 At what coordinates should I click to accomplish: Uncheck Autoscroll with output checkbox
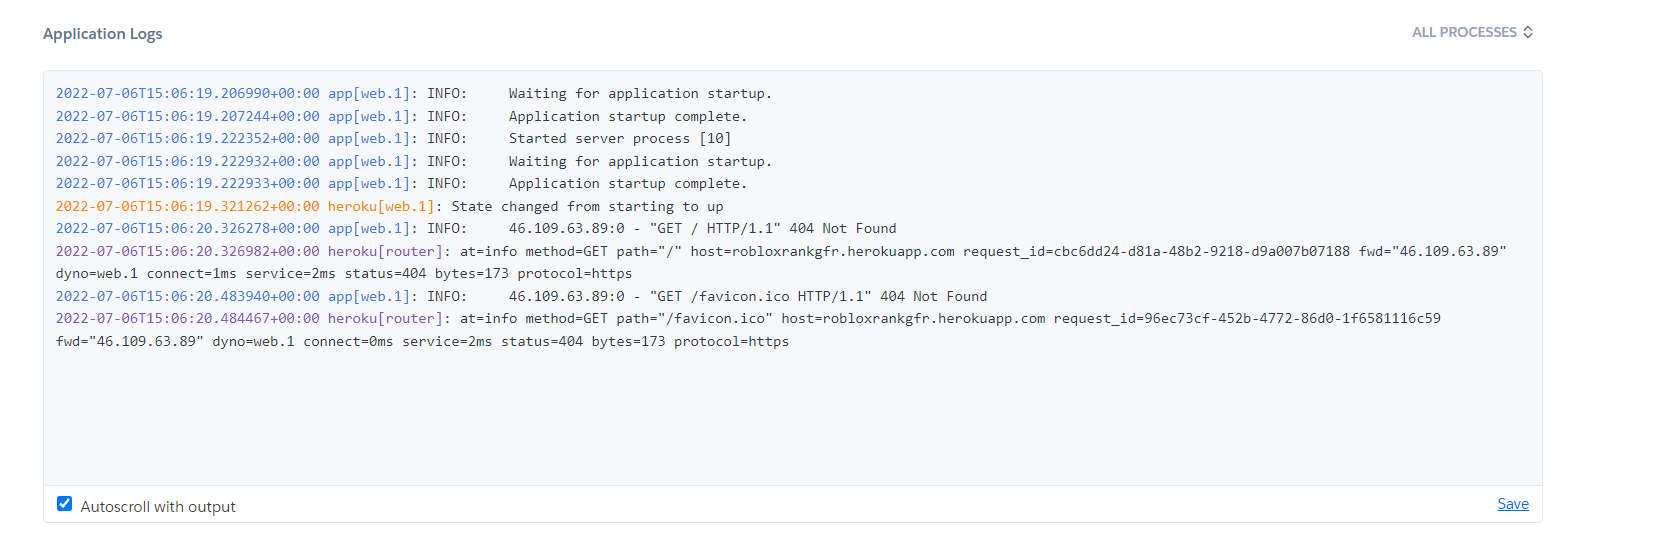pos(64,504)
